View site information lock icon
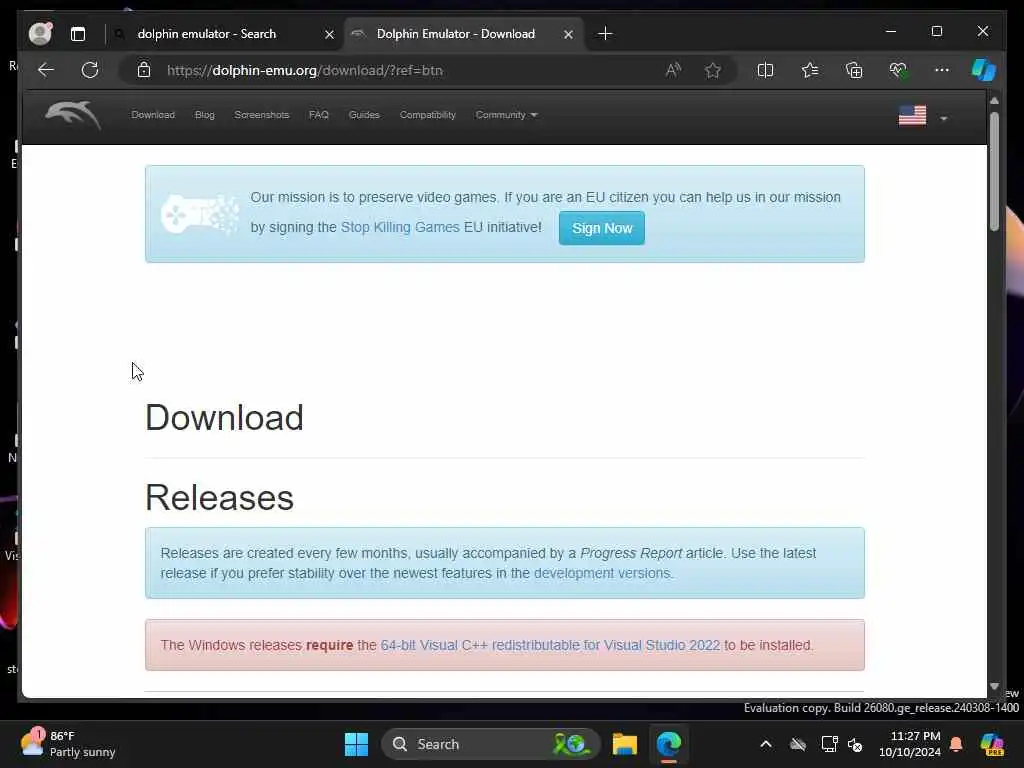Image resolution: width=1024 pixels, height=768 pixels. click(x=144, y=70)
